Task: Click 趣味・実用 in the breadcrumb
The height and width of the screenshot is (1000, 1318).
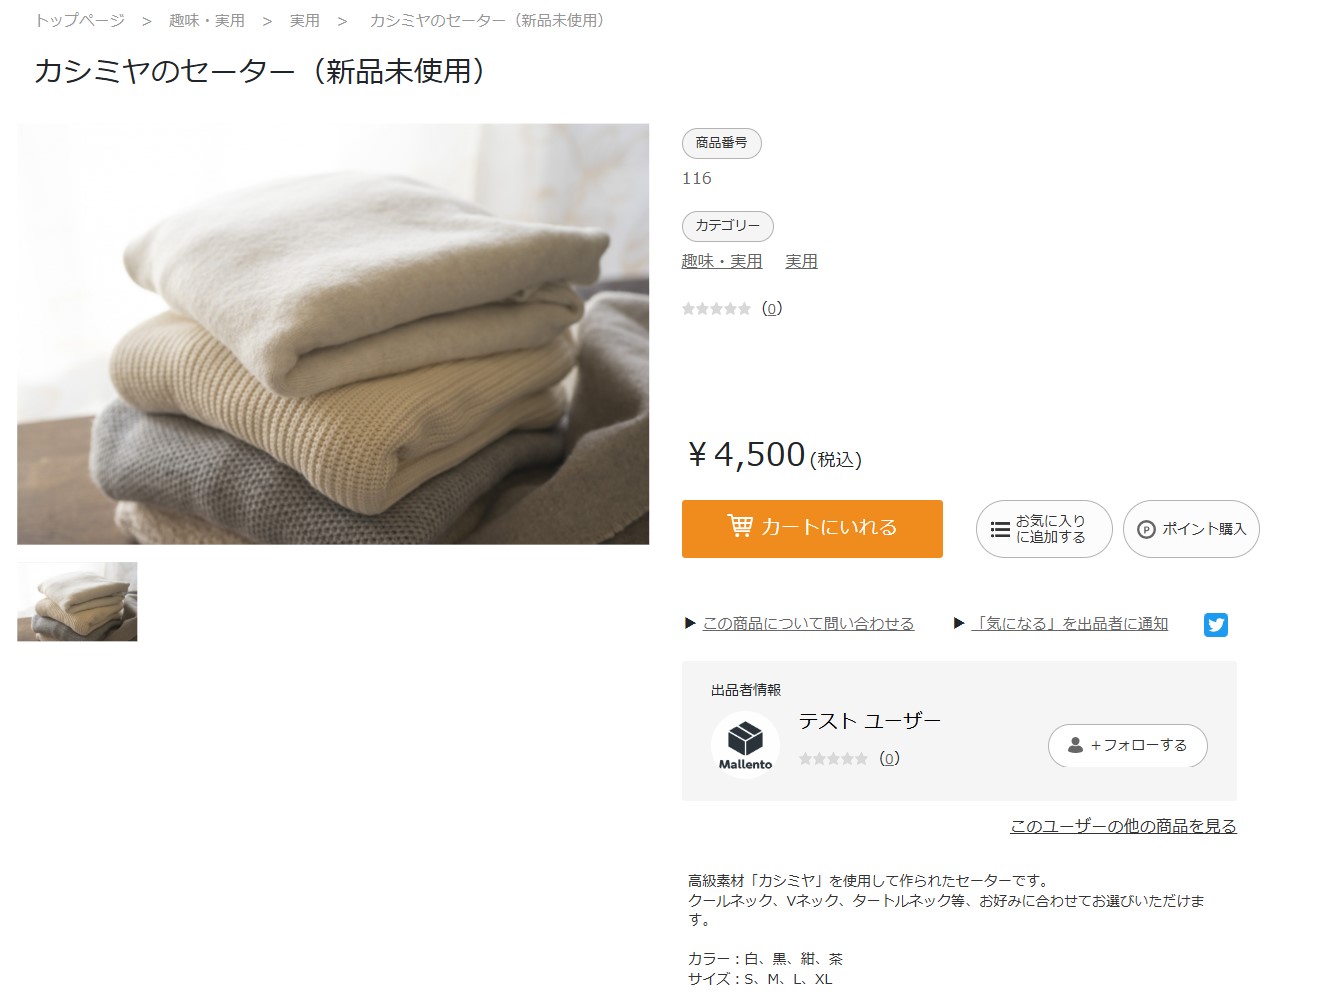Action: (x=207, y=21)
